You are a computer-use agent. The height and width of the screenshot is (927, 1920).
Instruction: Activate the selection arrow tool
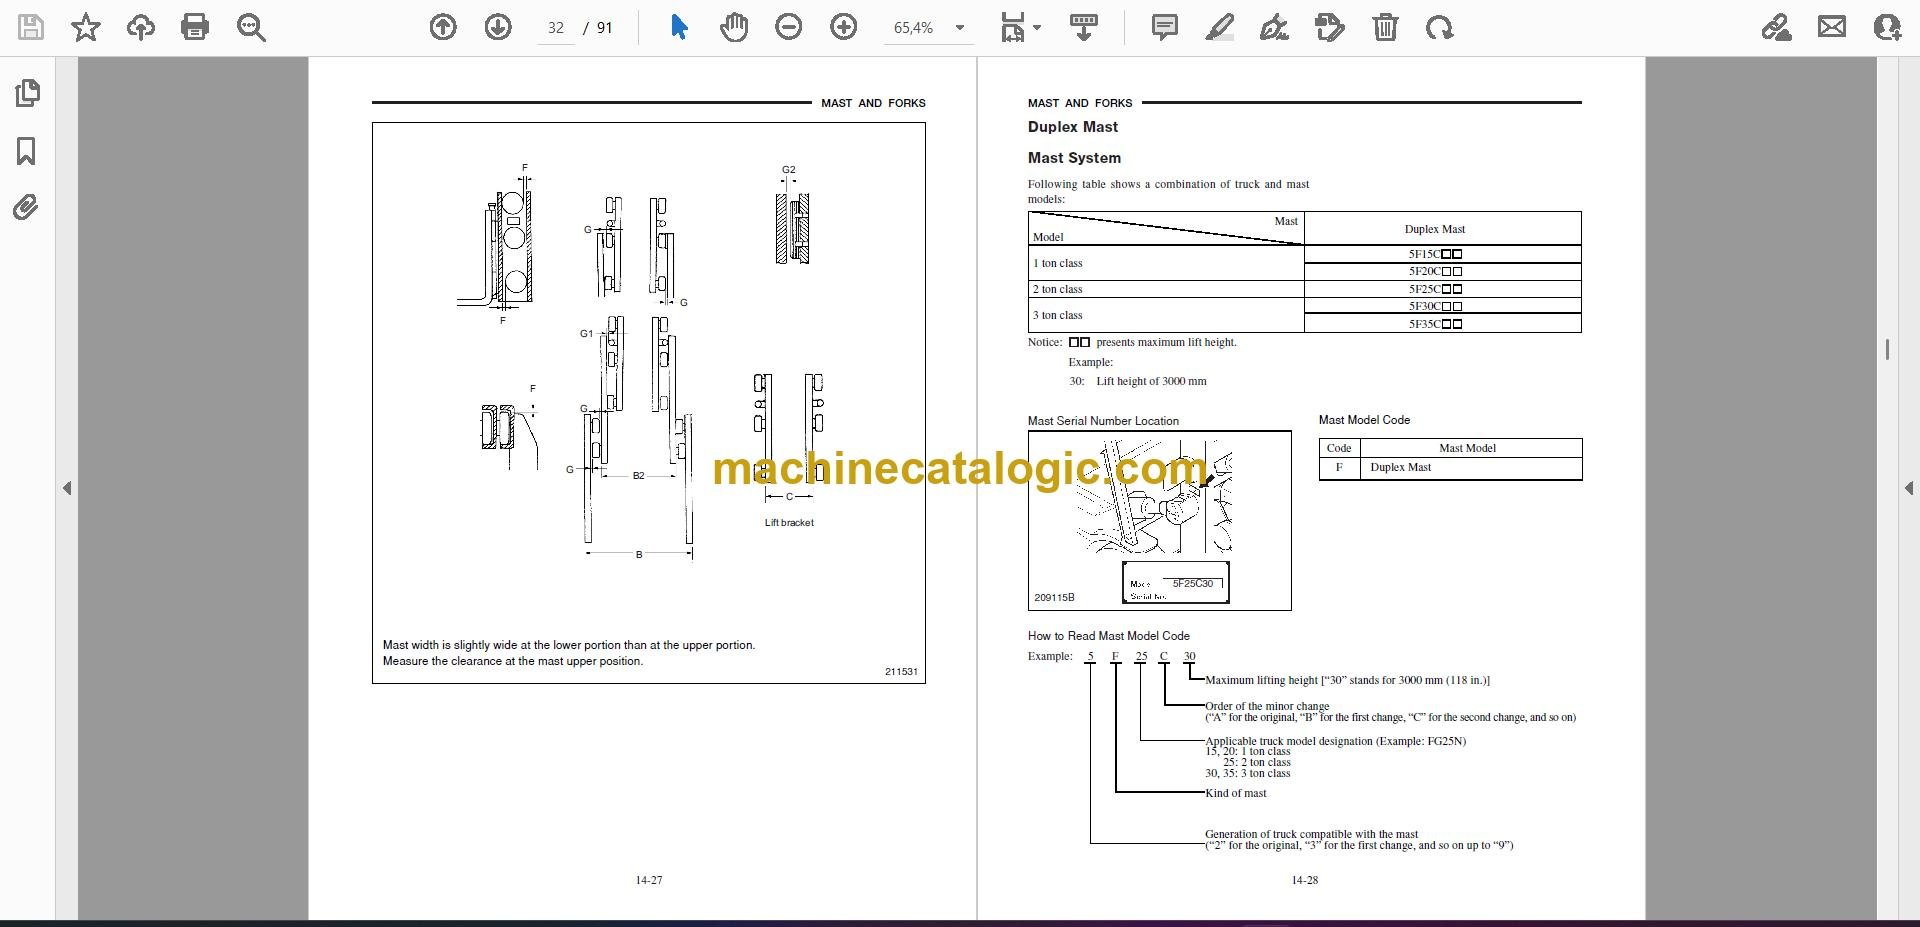coord(679,27)
